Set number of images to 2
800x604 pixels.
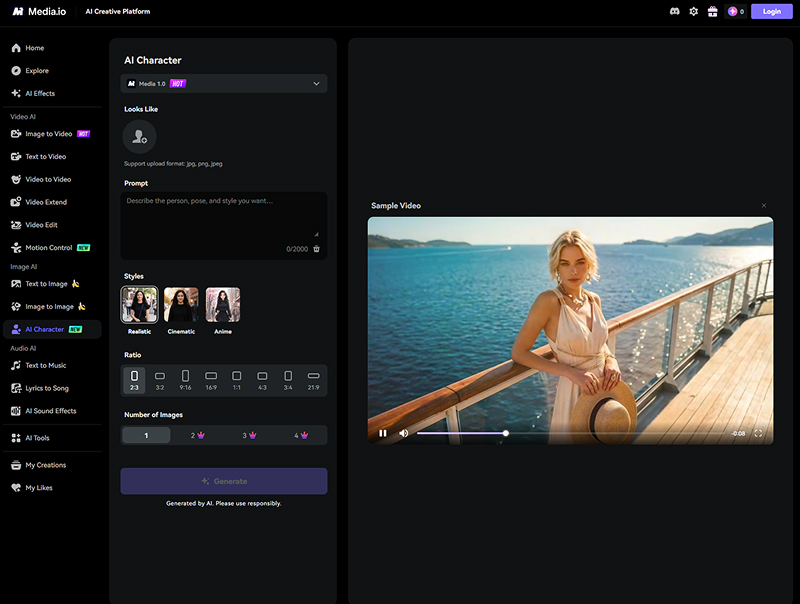click(198, 435)
